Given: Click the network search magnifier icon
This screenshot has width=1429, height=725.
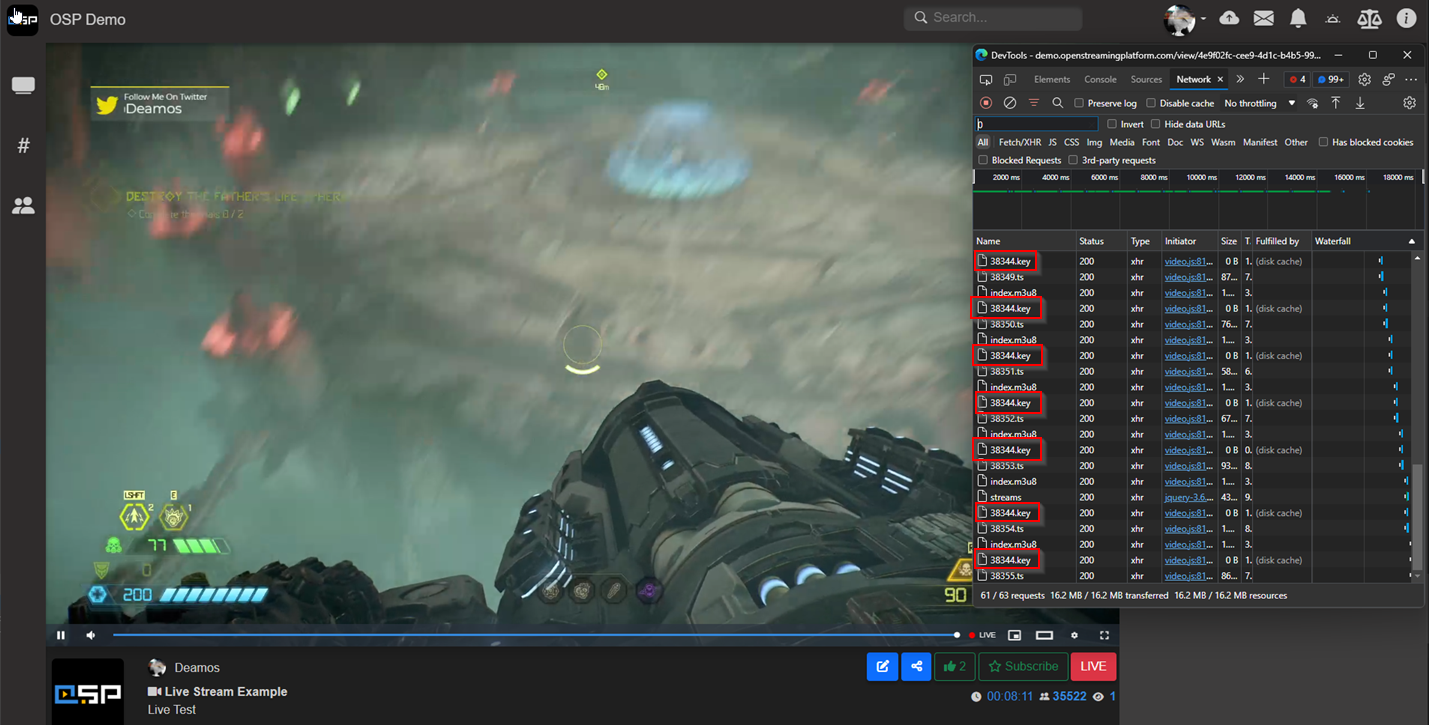Looking at the screenshot, I should (x=1057, y=103).
